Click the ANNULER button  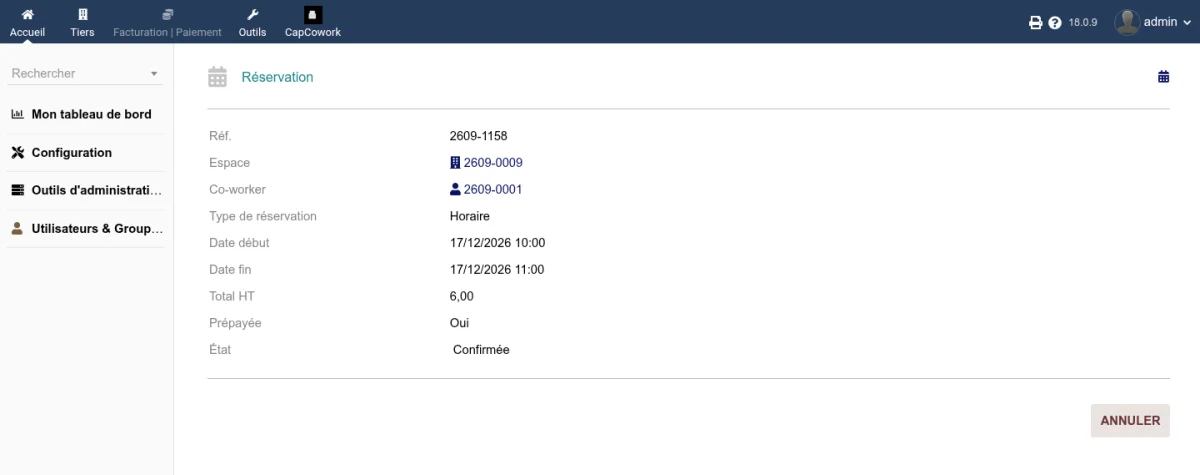click(1130, 421)
